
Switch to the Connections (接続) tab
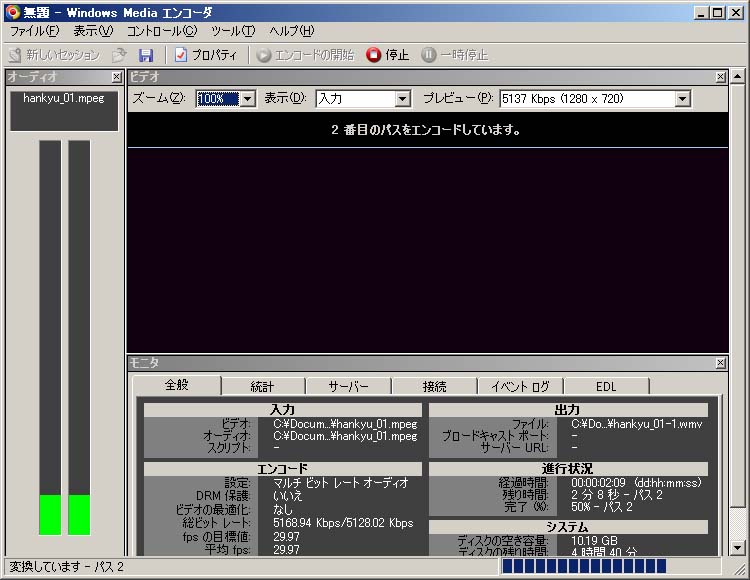(434, 386)
